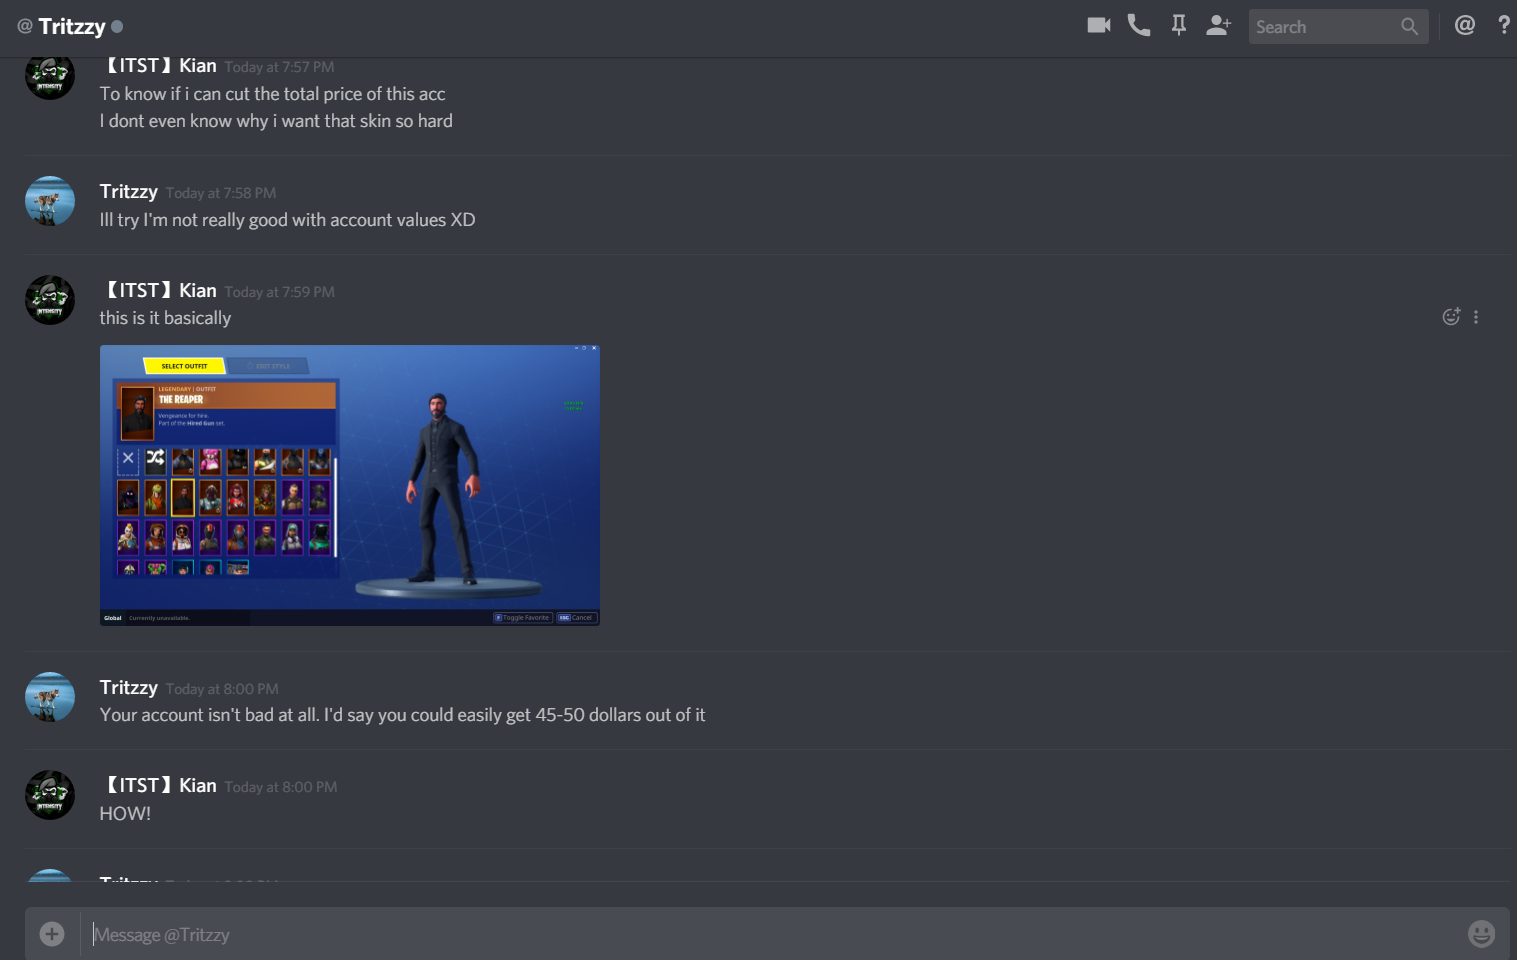
Task: Open pinned messages
Action: click(1179, 25)
